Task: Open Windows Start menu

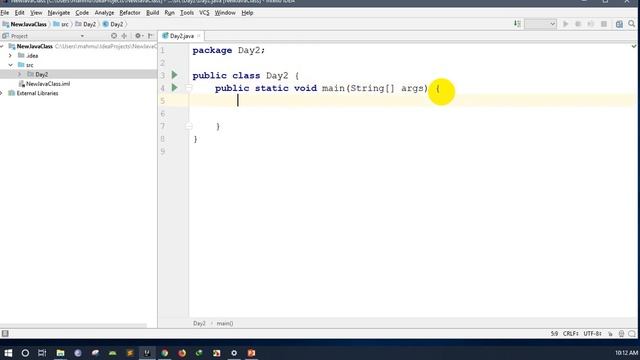Action: point(8,353)
